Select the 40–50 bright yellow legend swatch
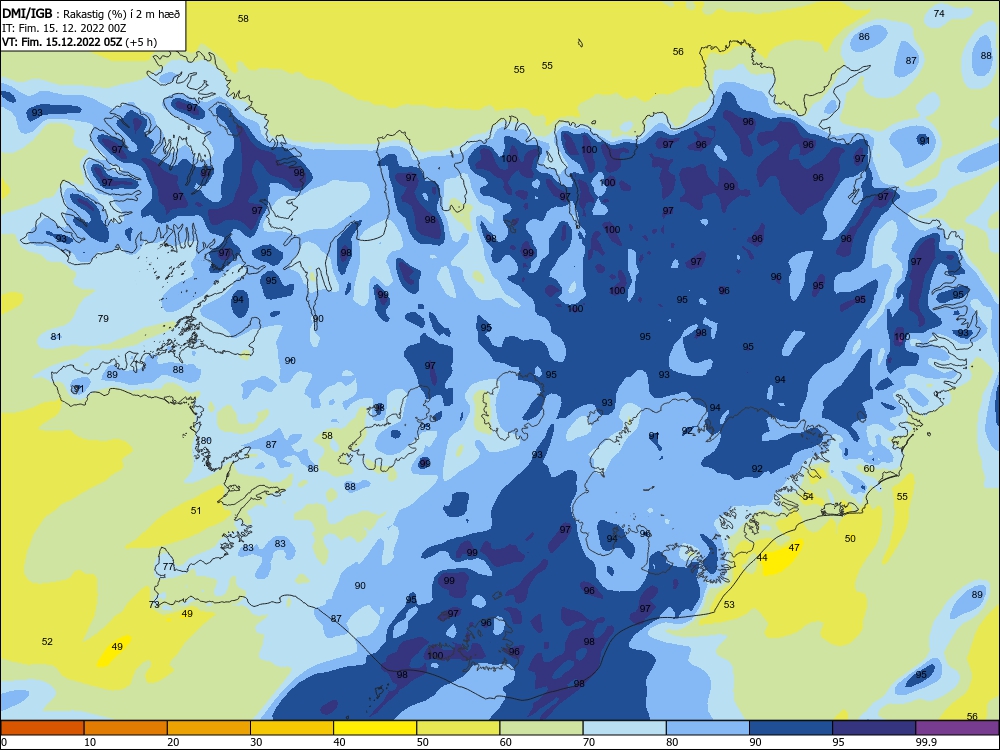Image resolution: width=1000 pixels, height=750 pixels. (x=375, y=728)
